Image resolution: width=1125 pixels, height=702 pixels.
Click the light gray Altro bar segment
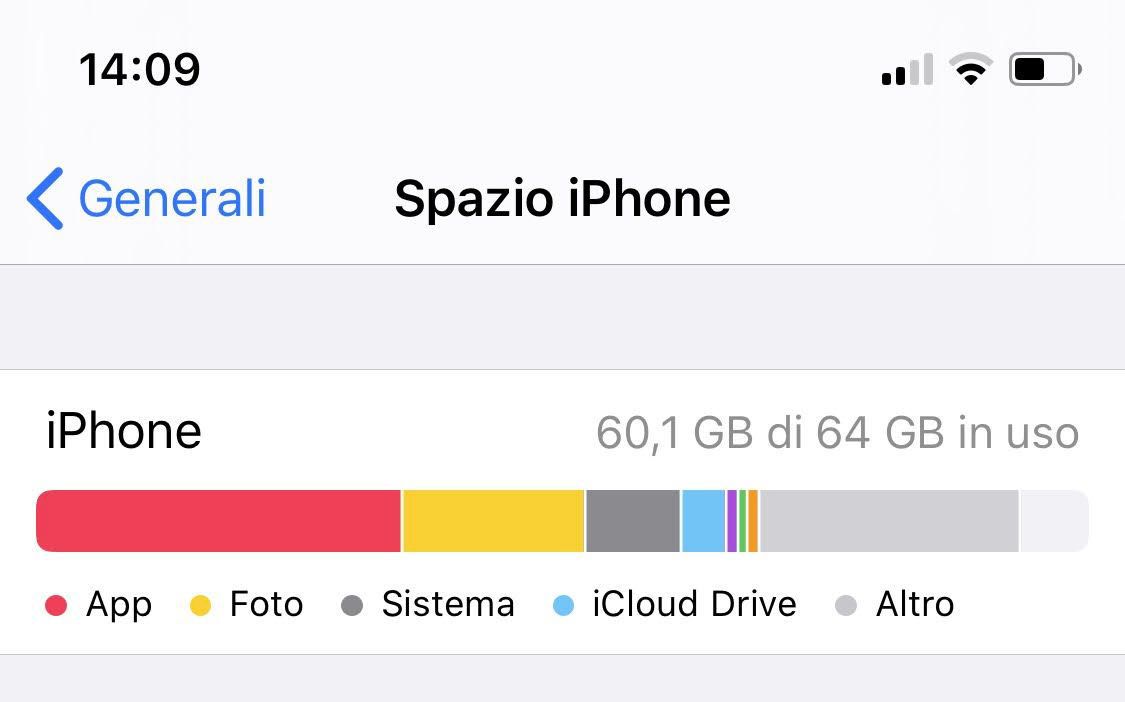tap(888, 521)
